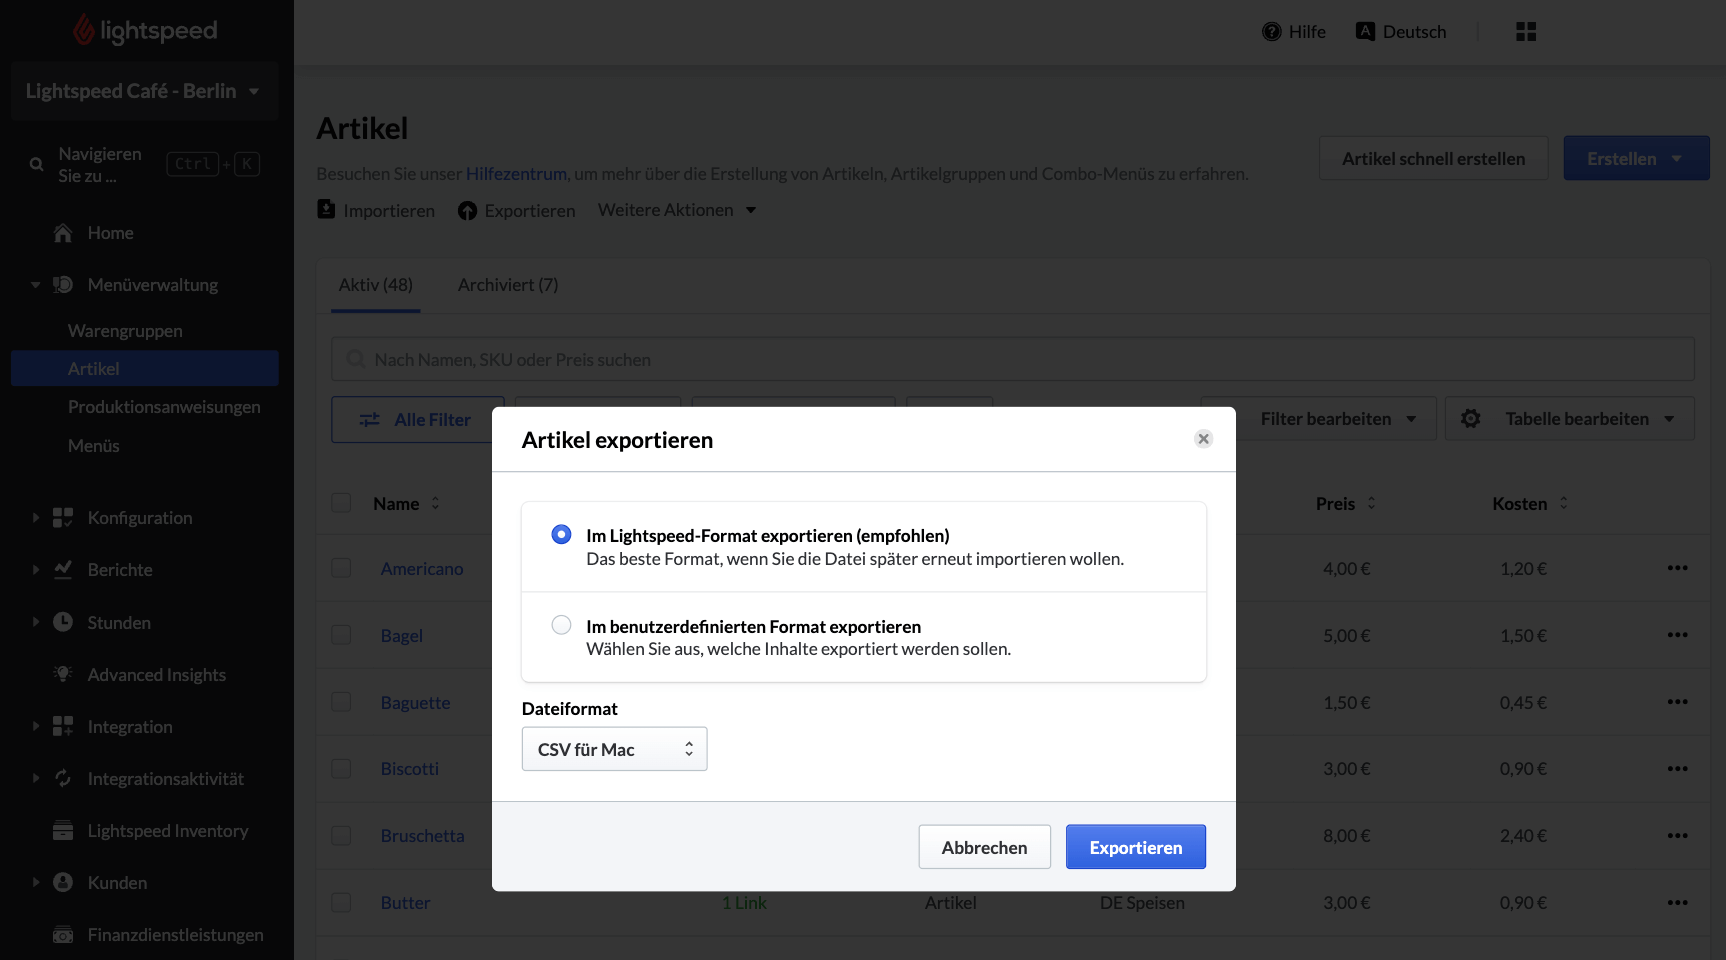Click the Hilfe question mark icon
The width and height of the screenshot is (1726, 960).
[1271, 32]
